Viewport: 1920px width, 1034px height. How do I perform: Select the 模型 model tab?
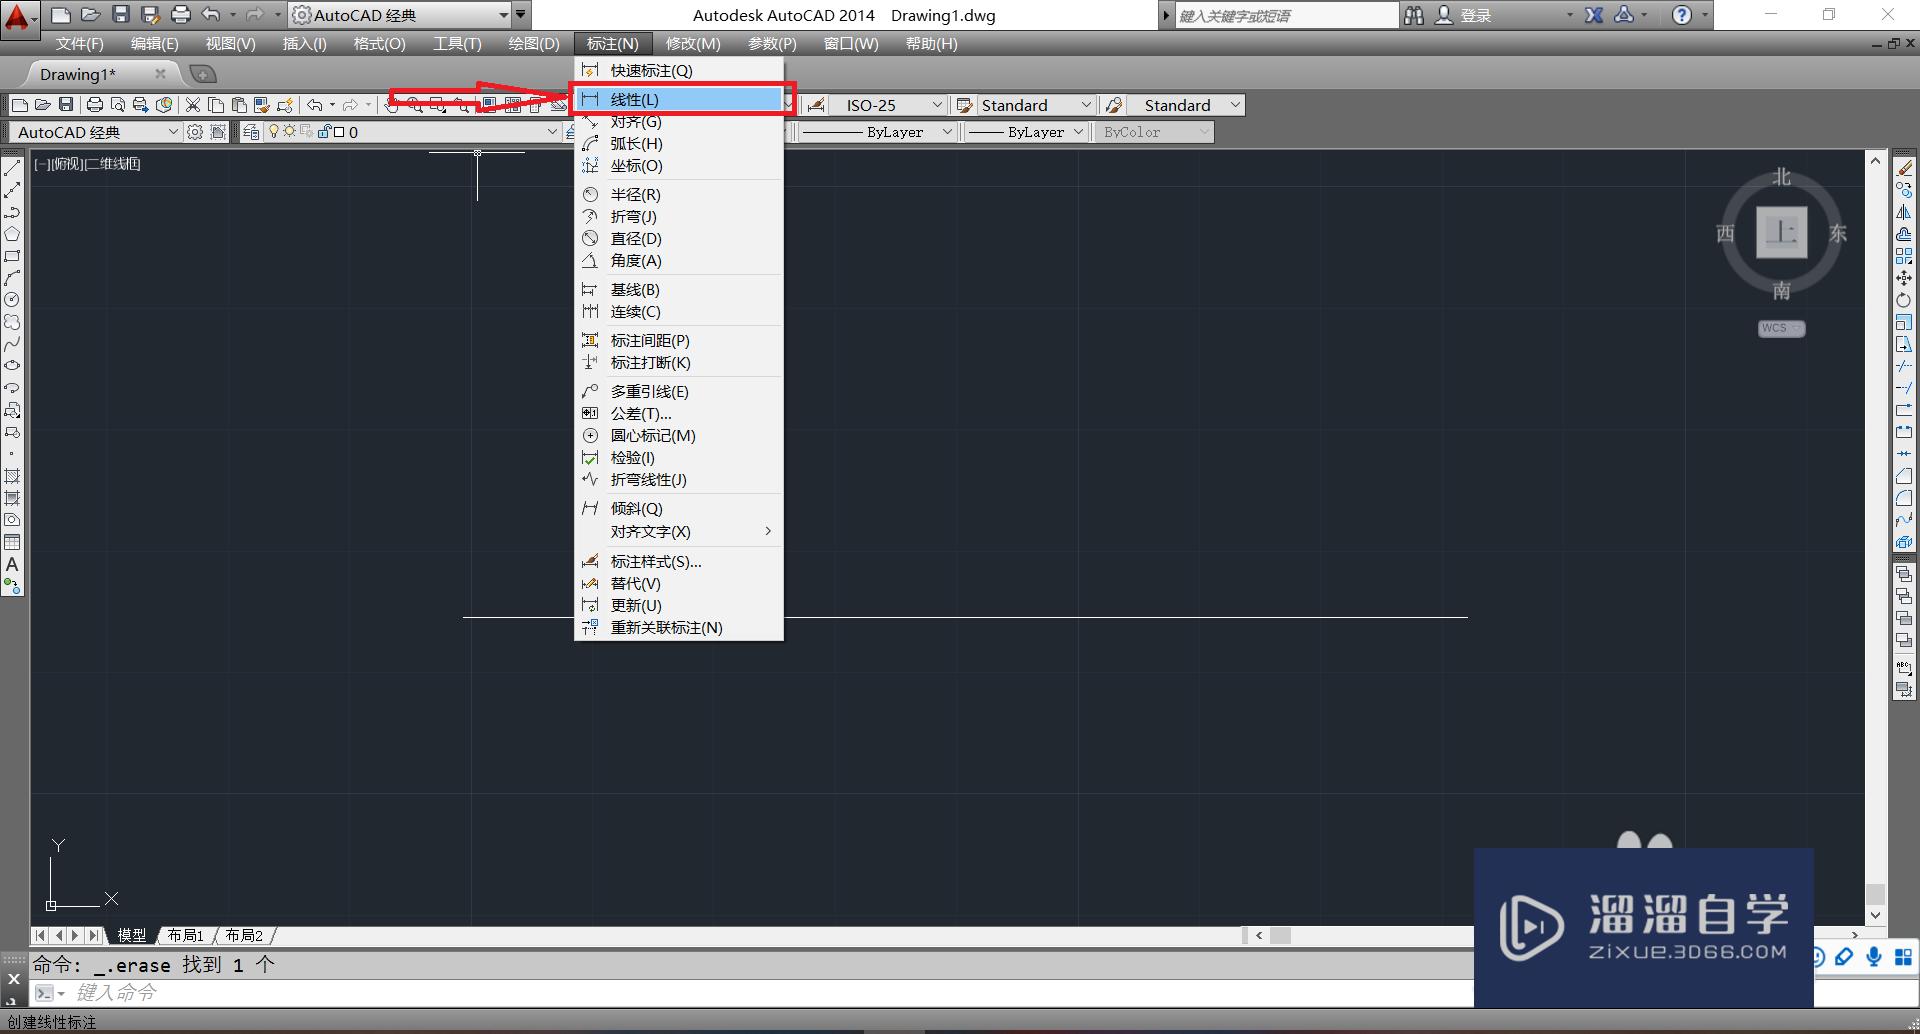pyautogui.click(x=131, y=935)
